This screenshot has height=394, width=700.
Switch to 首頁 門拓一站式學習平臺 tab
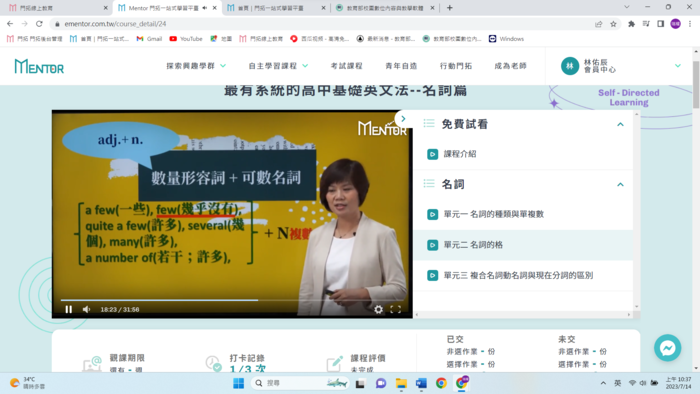click(x=276, y=8)
